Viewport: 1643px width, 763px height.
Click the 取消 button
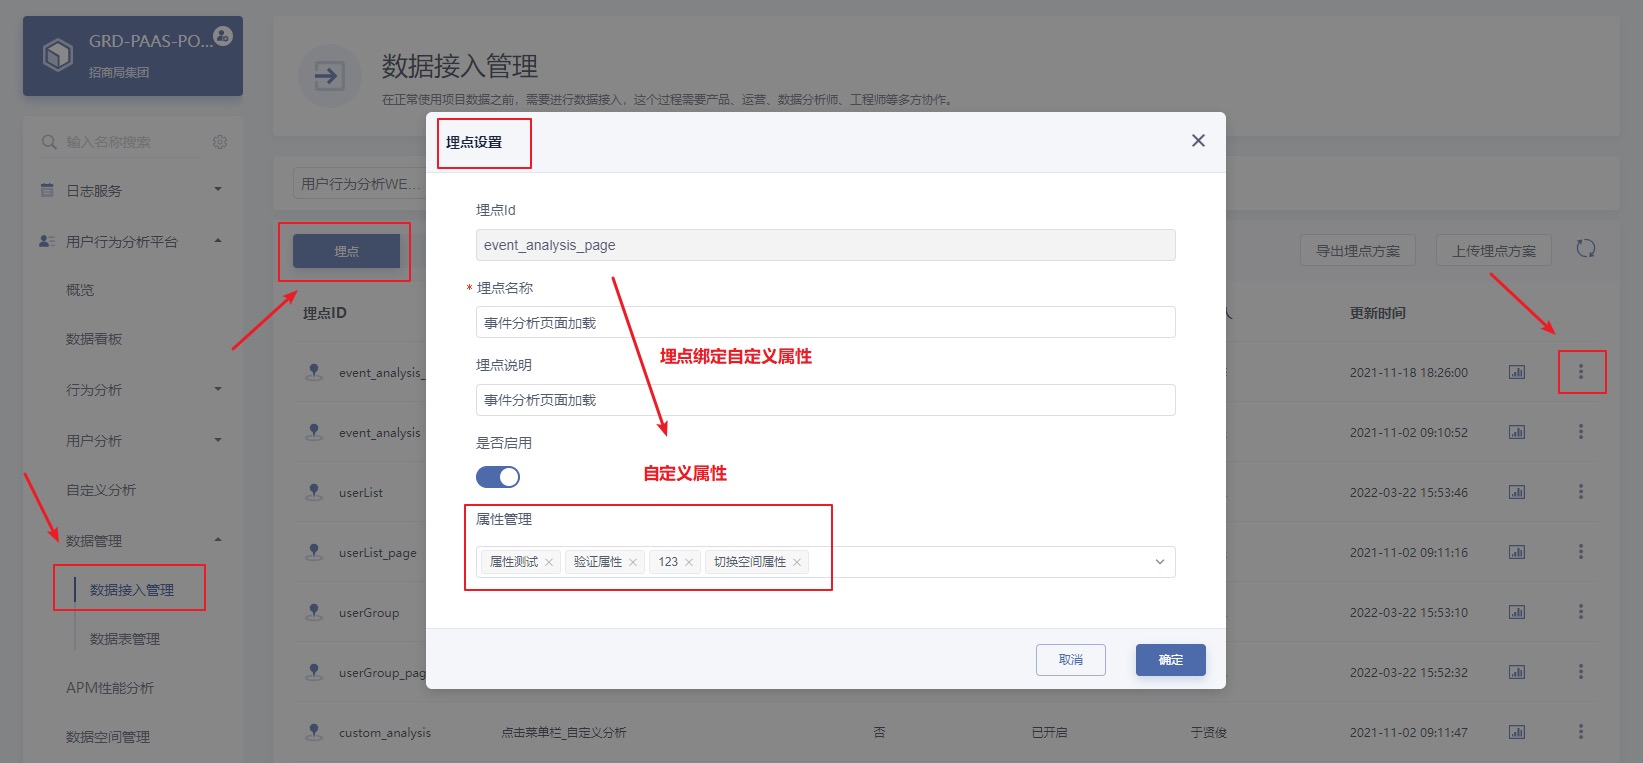pyautogui.click(x=1071, y=660)
